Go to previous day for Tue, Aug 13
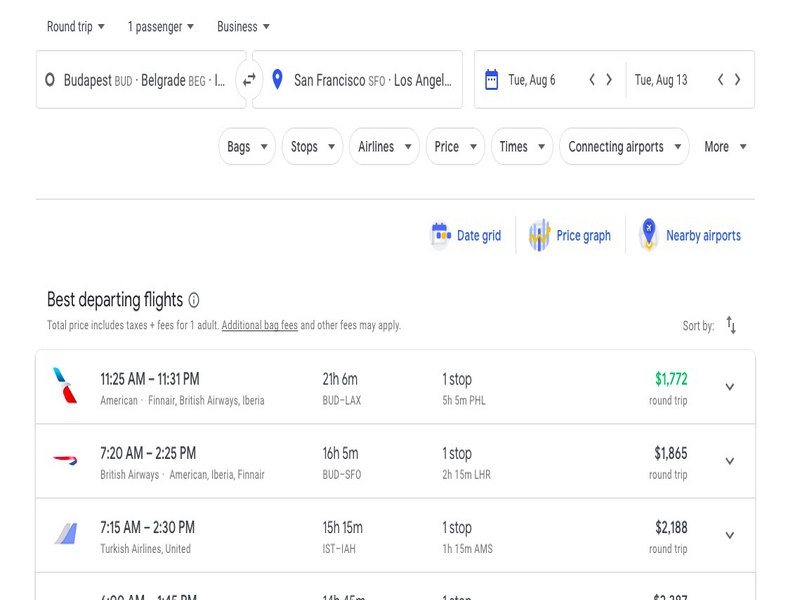This screenshot has height=600, width=800. pyautogui.click(x=720, y=80)
